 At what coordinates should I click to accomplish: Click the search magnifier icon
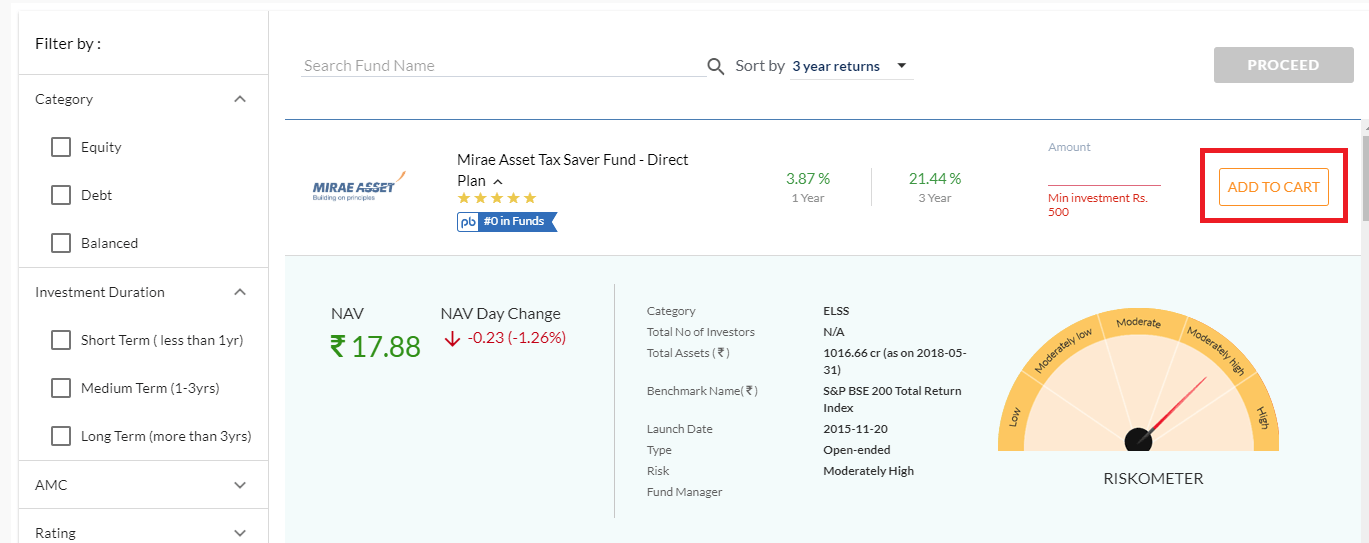click(716, 67)
